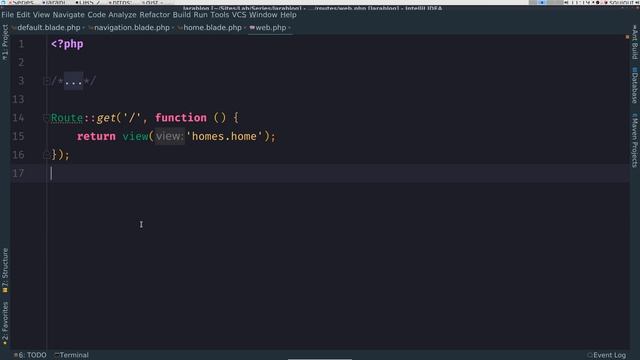Click the web.php file type icon

coord(252,28)
